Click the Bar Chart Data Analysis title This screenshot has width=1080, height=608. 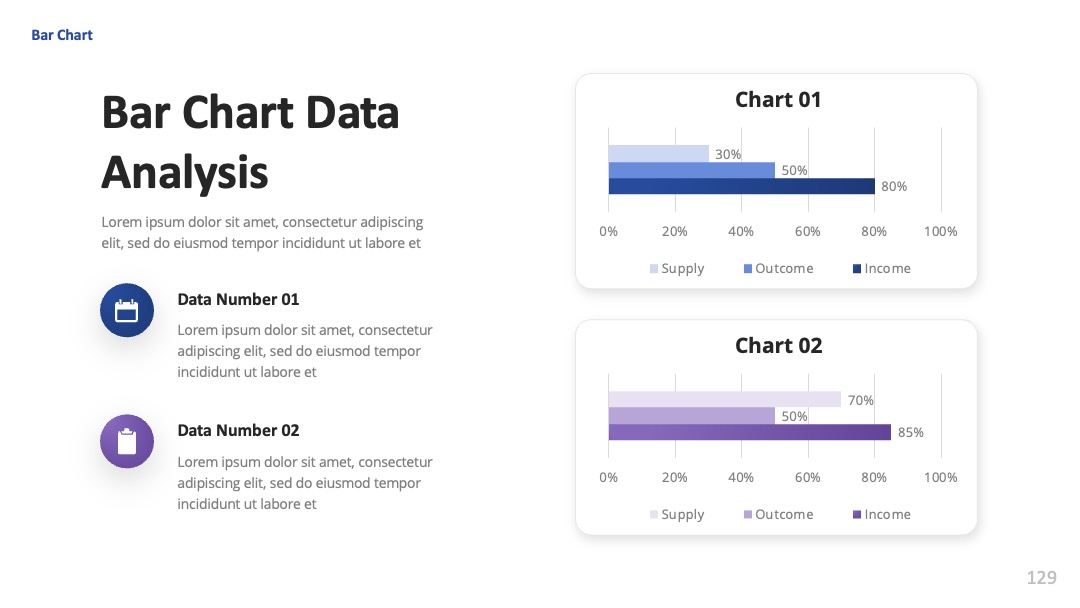coord(250,142)
